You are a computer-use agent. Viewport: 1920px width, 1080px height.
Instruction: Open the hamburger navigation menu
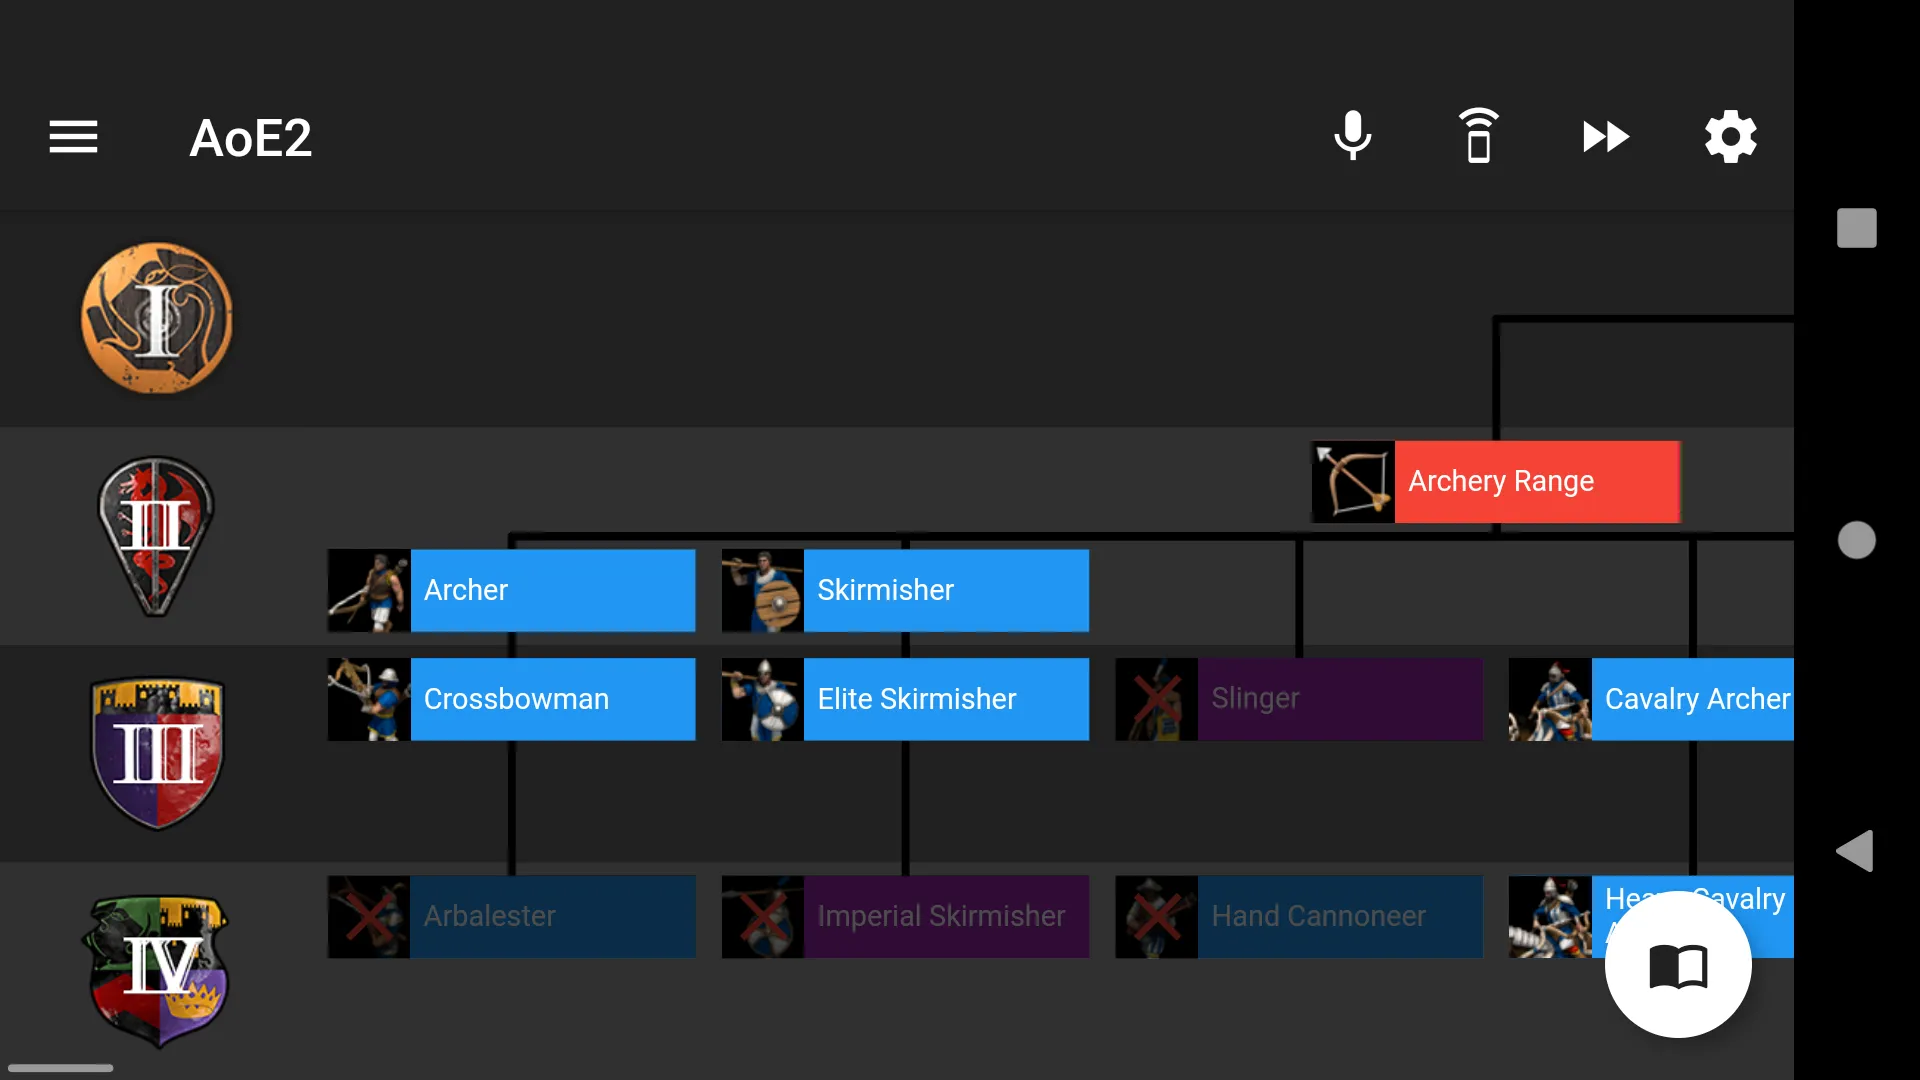click(x=73, y=137)
